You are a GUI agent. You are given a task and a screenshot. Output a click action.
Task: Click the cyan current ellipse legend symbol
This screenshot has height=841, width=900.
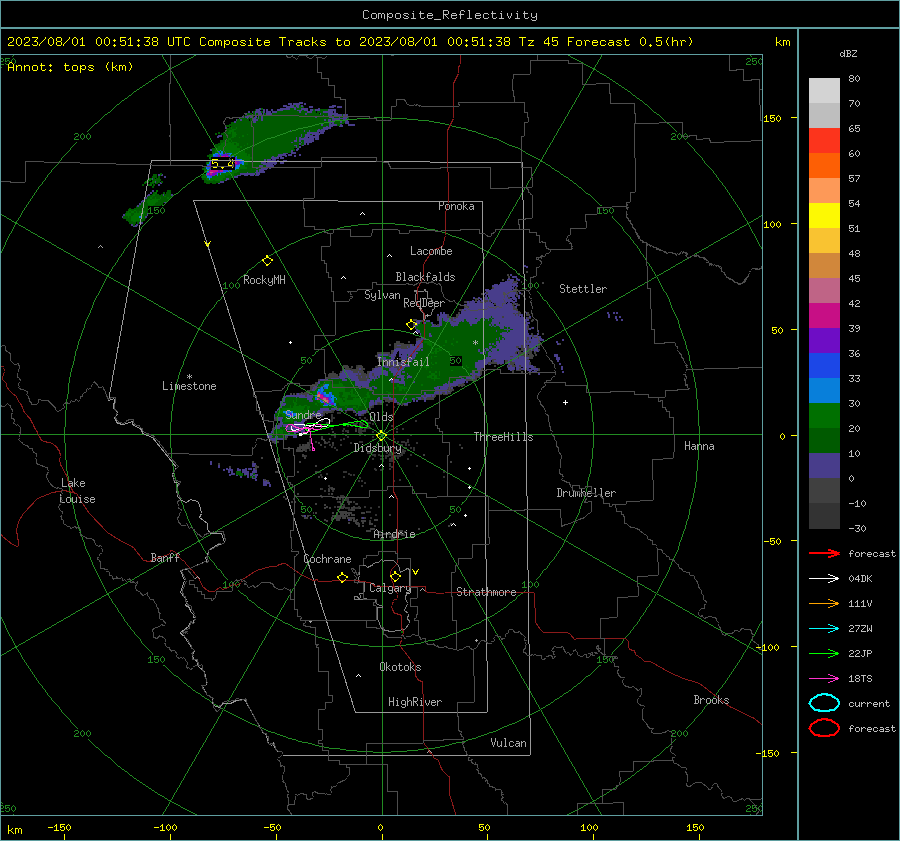[x=824, y=703]
